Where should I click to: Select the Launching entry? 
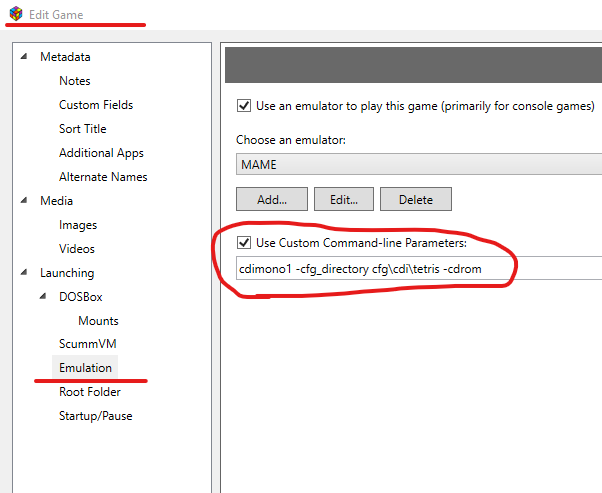click(67, 273)
